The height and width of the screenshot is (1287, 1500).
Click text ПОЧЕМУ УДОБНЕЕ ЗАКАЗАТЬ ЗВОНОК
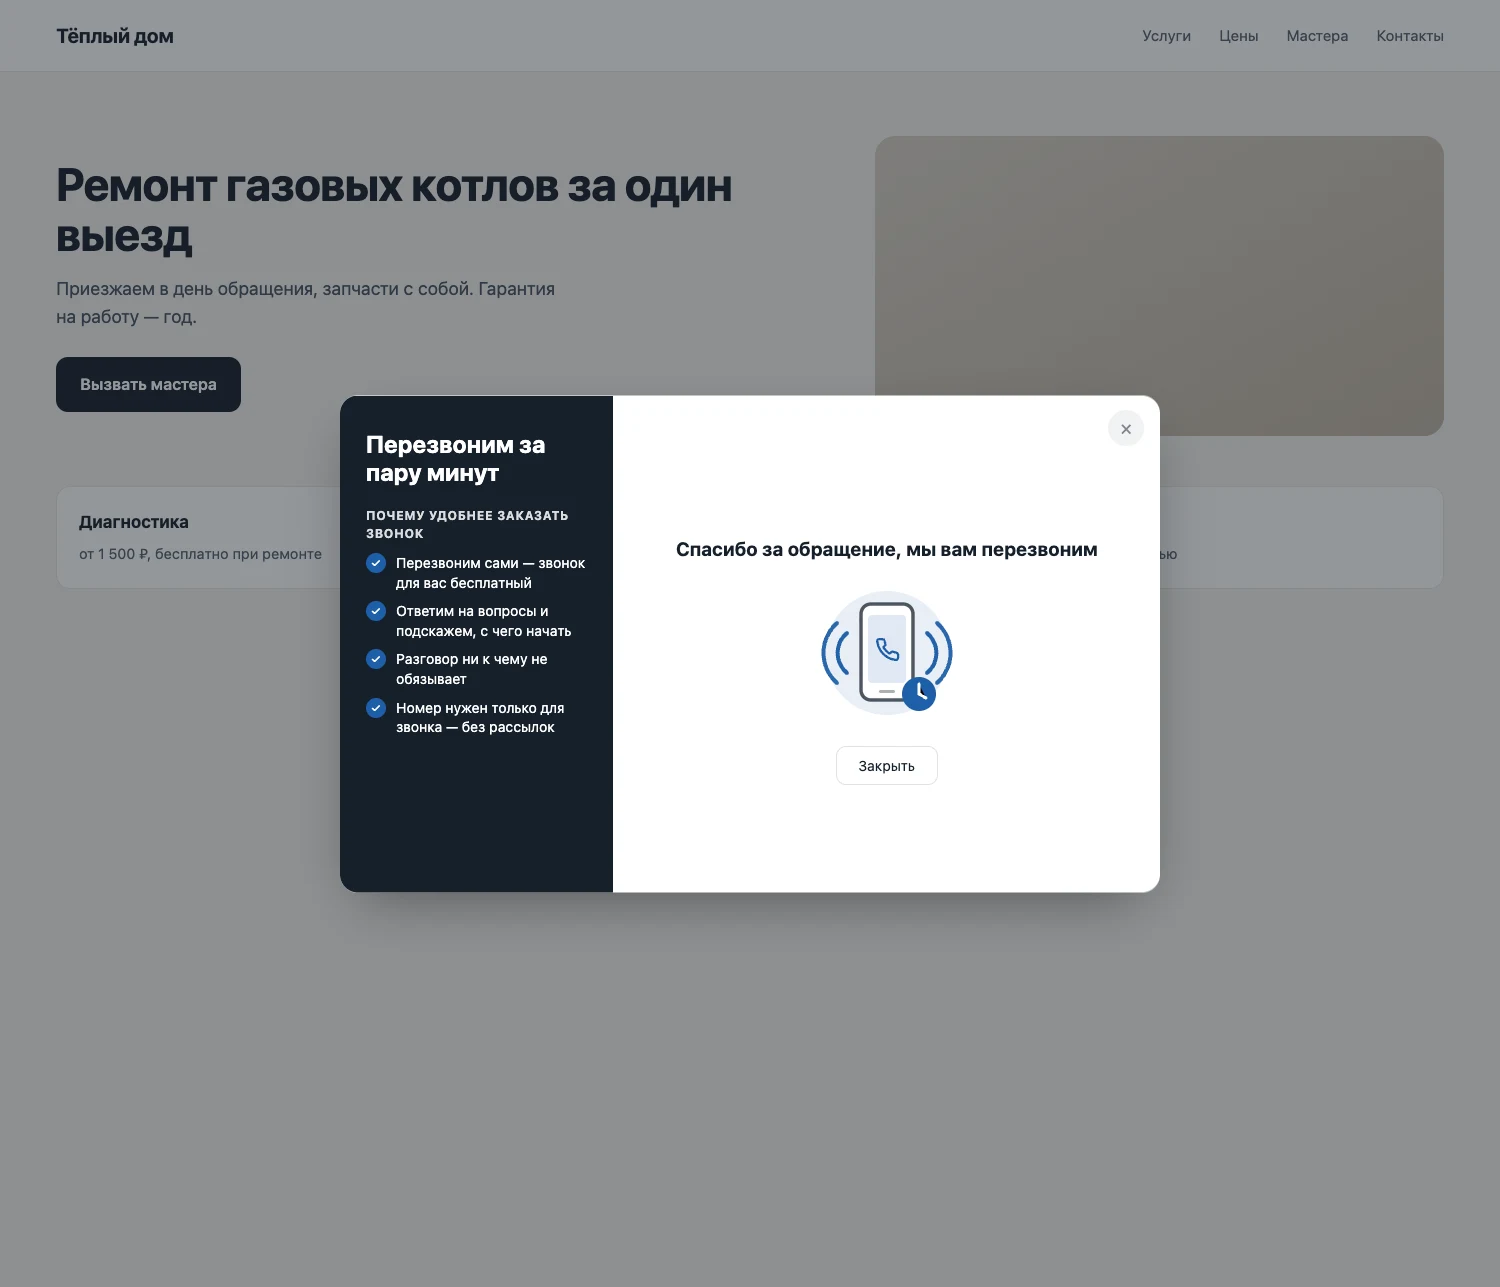click(467, 525)
